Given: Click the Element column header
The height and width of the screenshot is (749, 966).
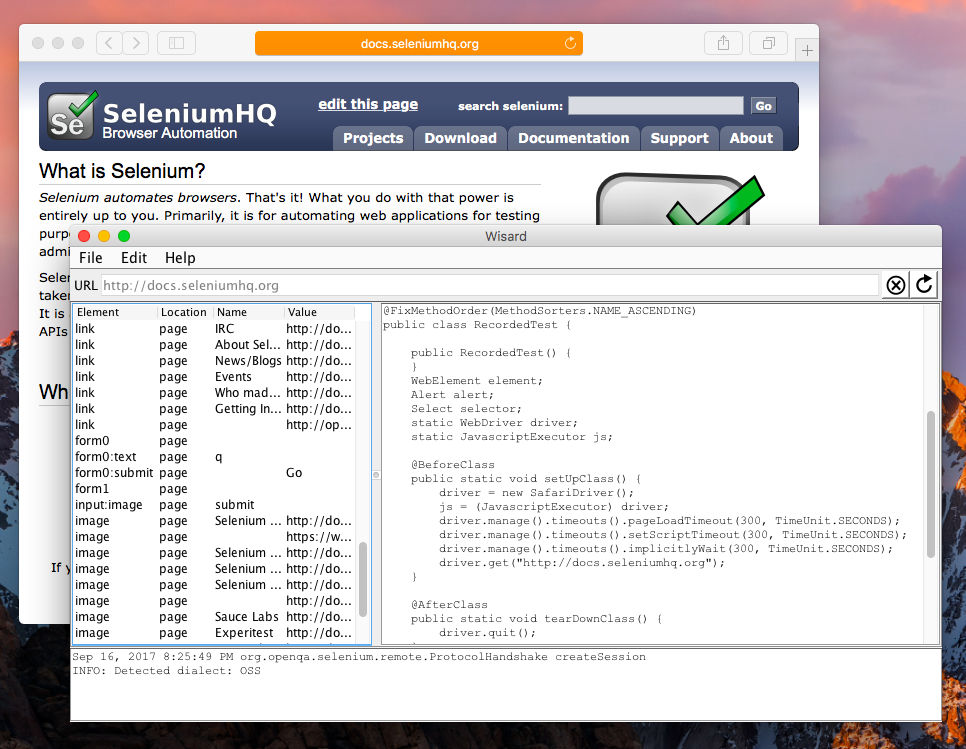Looking at the screenshot, I should pos(115,312).
